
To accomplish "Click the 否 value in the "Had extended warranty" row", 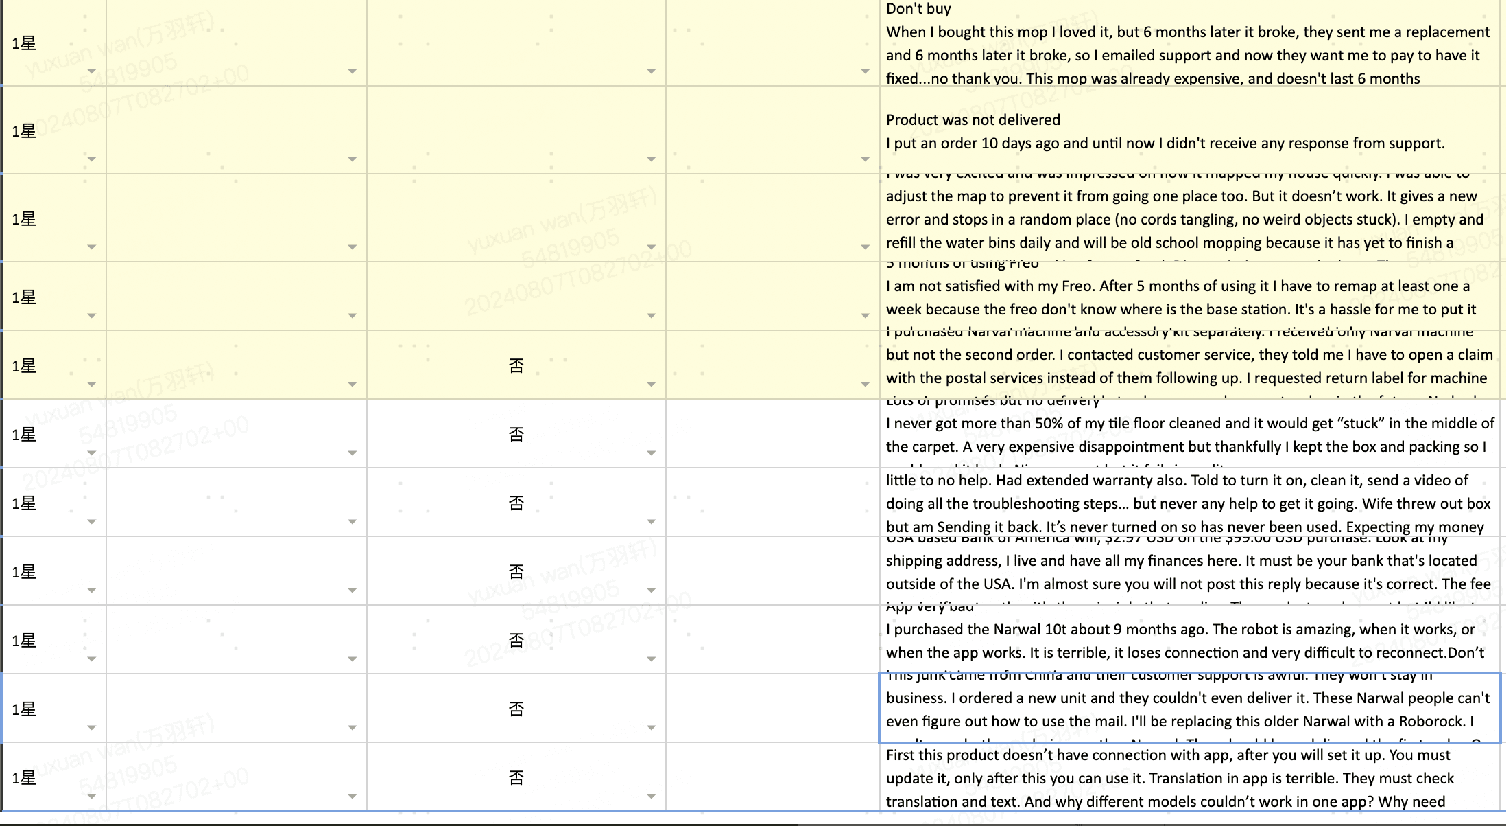I will pos(516,503).
